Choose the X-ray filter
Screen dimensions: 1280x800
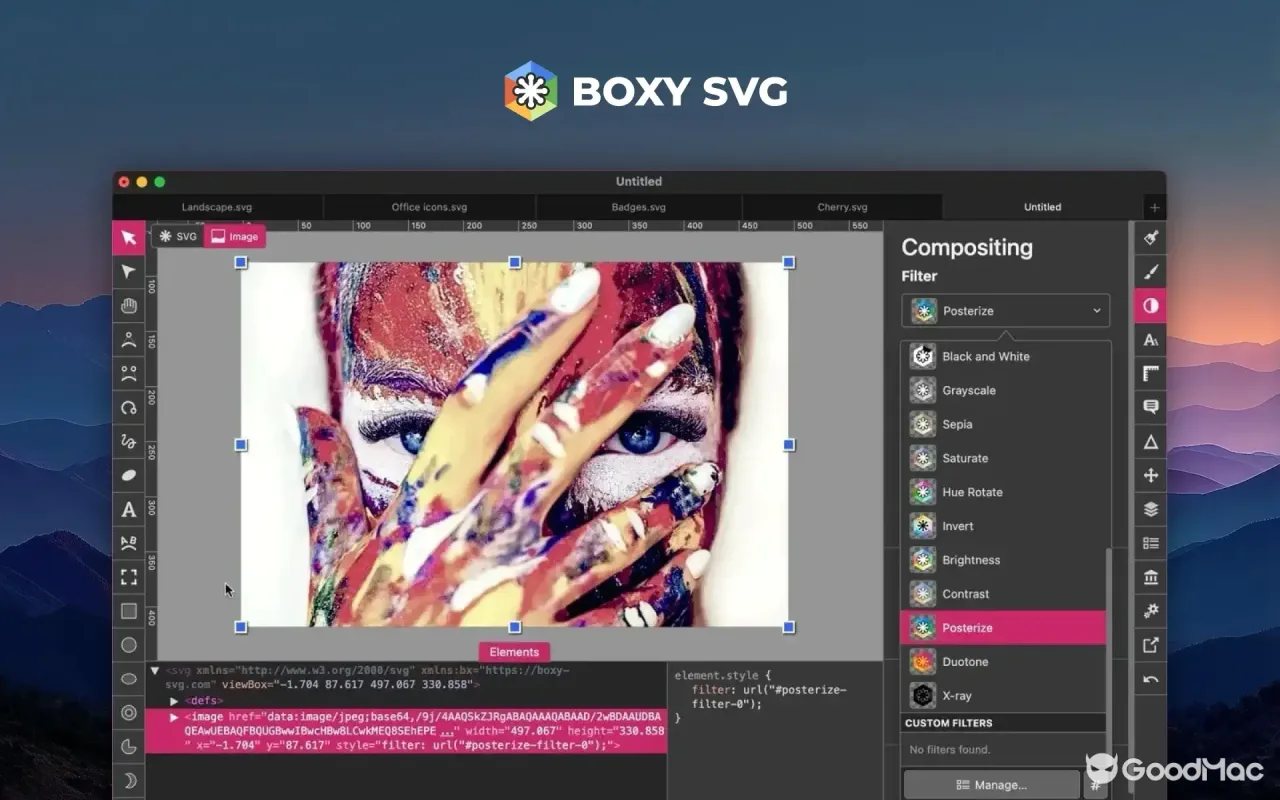pyautogui.click(x=1005, y=696)
